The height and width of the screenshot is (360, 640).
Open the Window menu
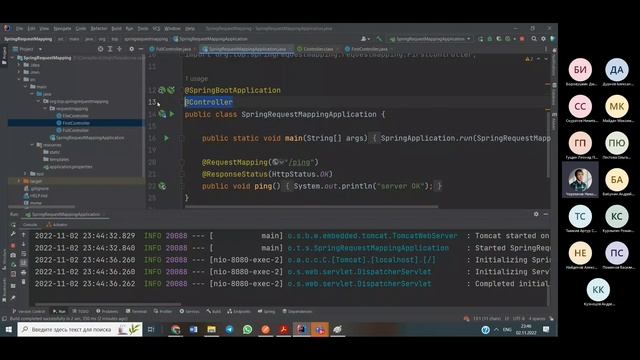(x=172, y=29)
